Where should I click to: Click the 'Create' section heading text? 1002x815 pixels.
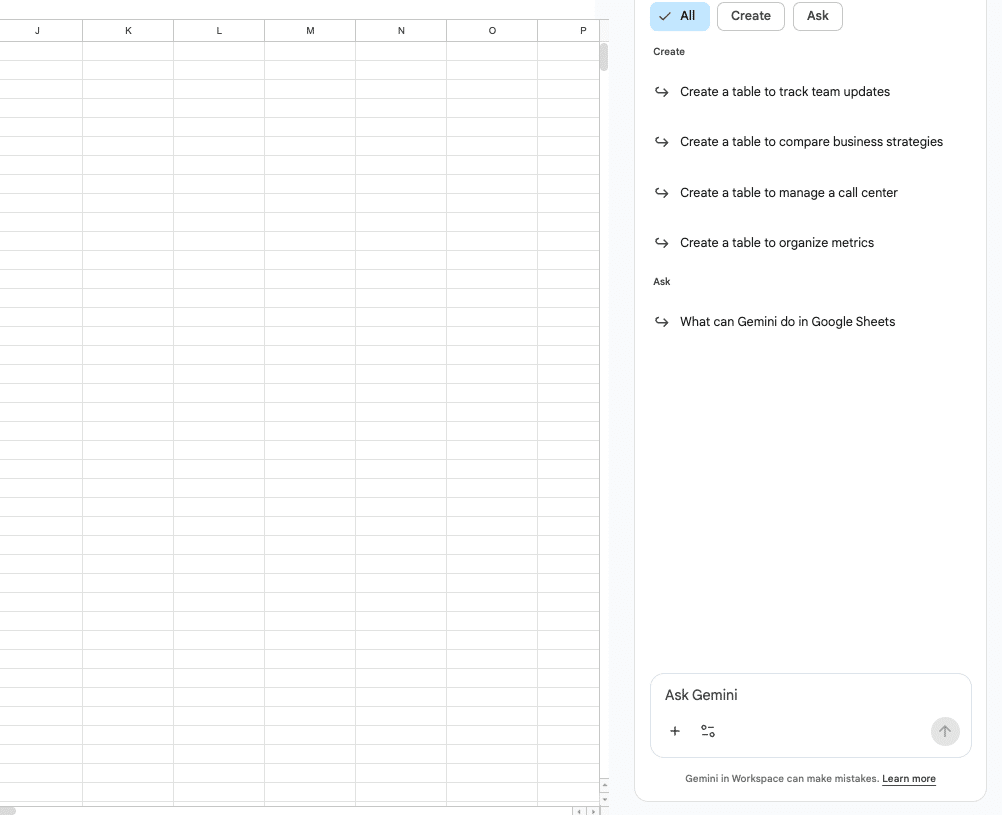point(669,52)
